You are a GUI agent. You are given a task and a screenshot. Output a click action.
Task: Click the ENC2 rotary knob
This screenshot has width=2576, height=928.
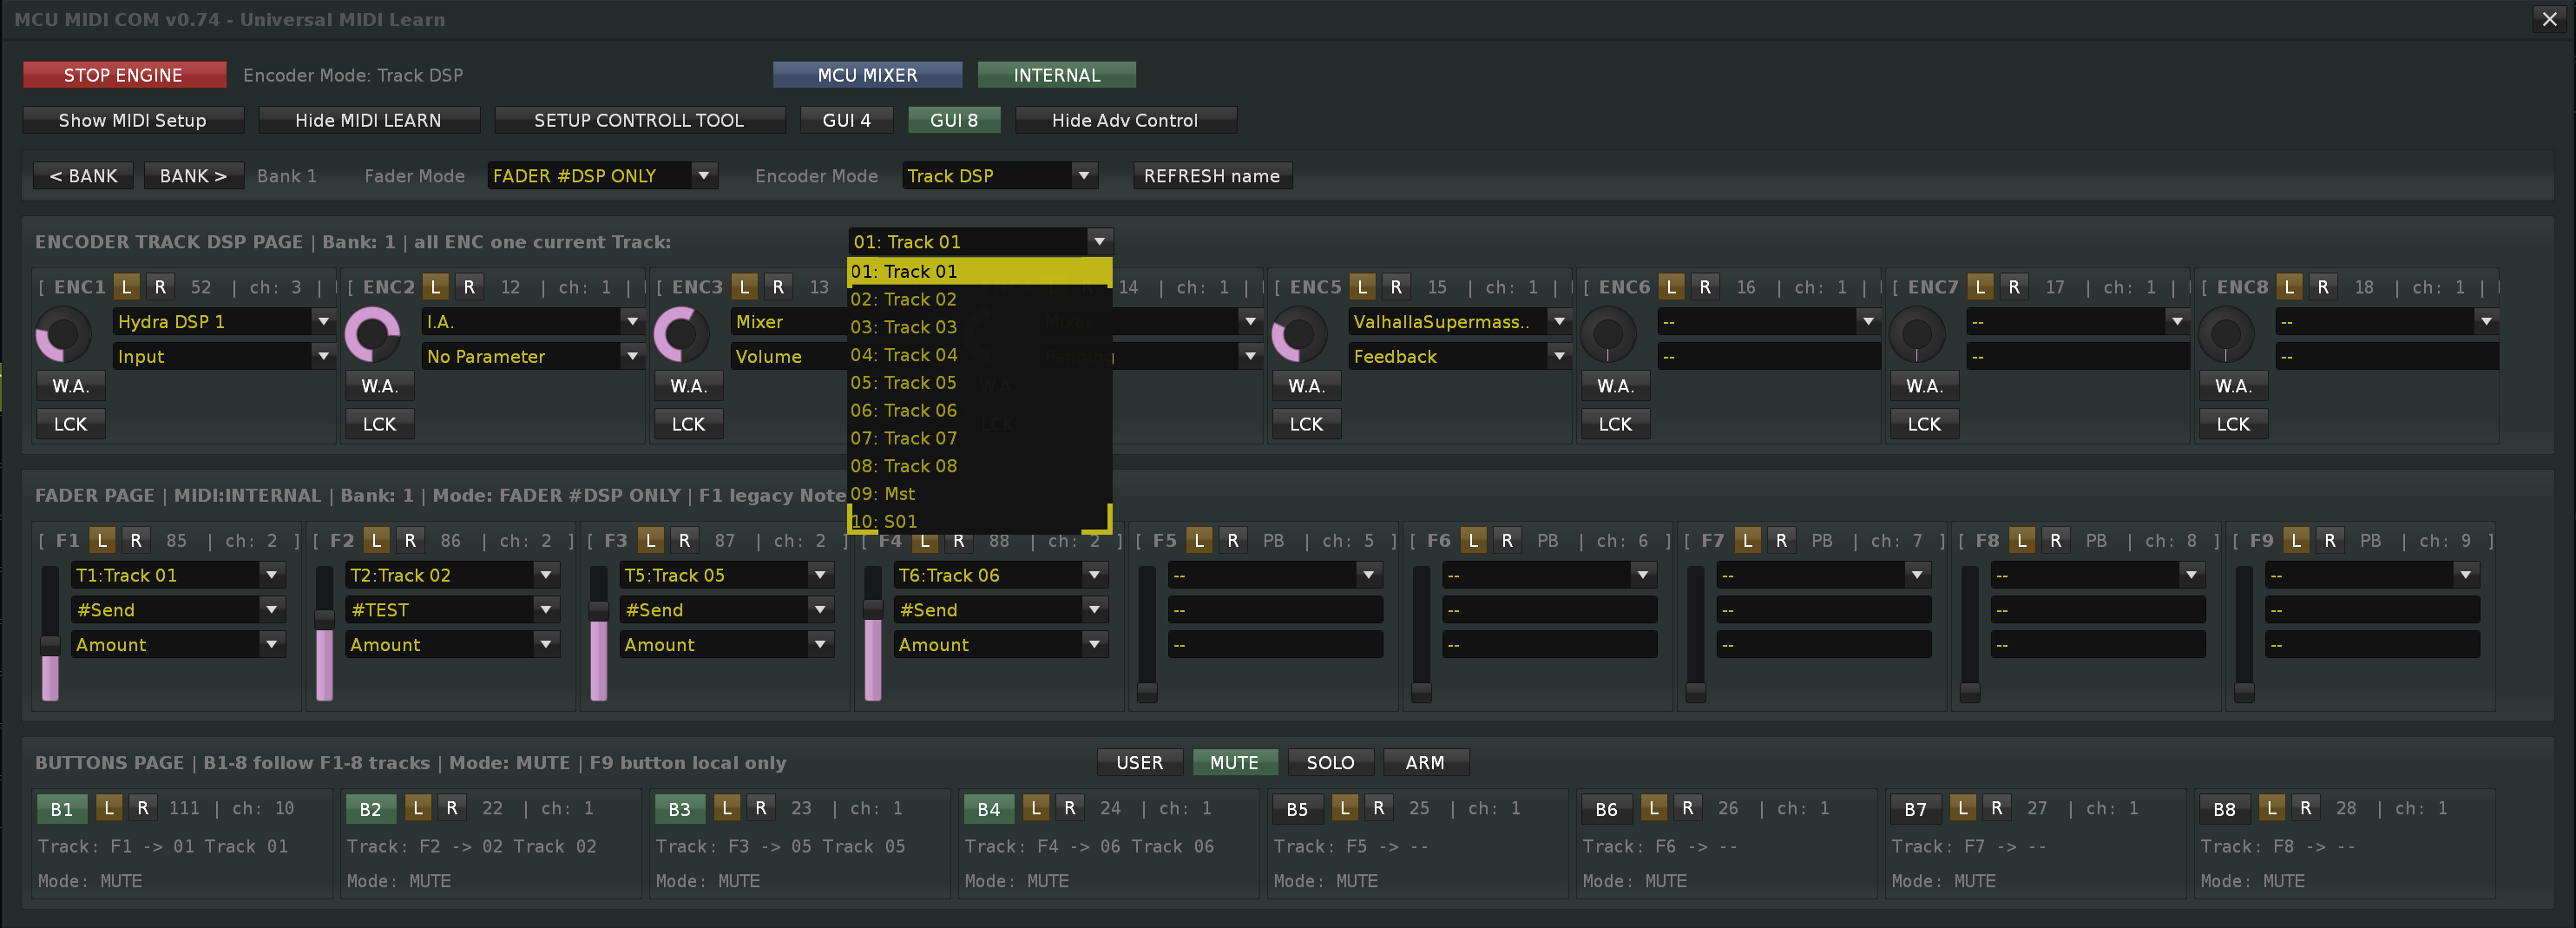(372, 335)
